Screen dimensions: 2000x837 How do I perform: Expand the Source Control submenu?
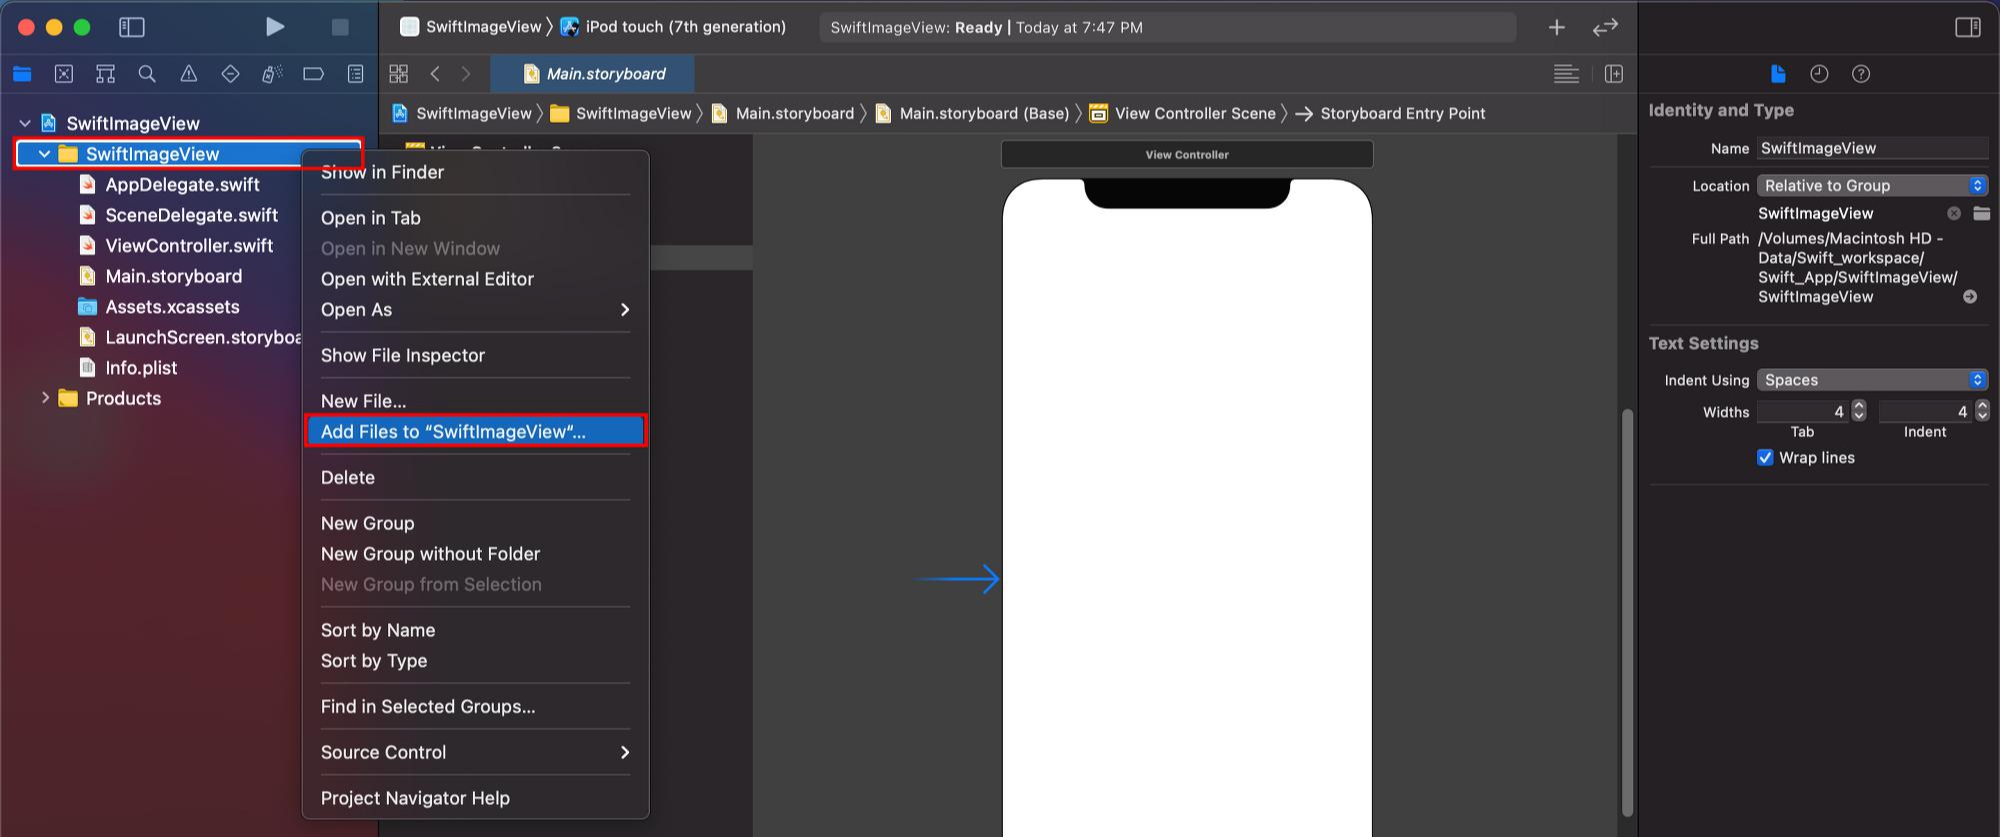[x=475, y=752]
